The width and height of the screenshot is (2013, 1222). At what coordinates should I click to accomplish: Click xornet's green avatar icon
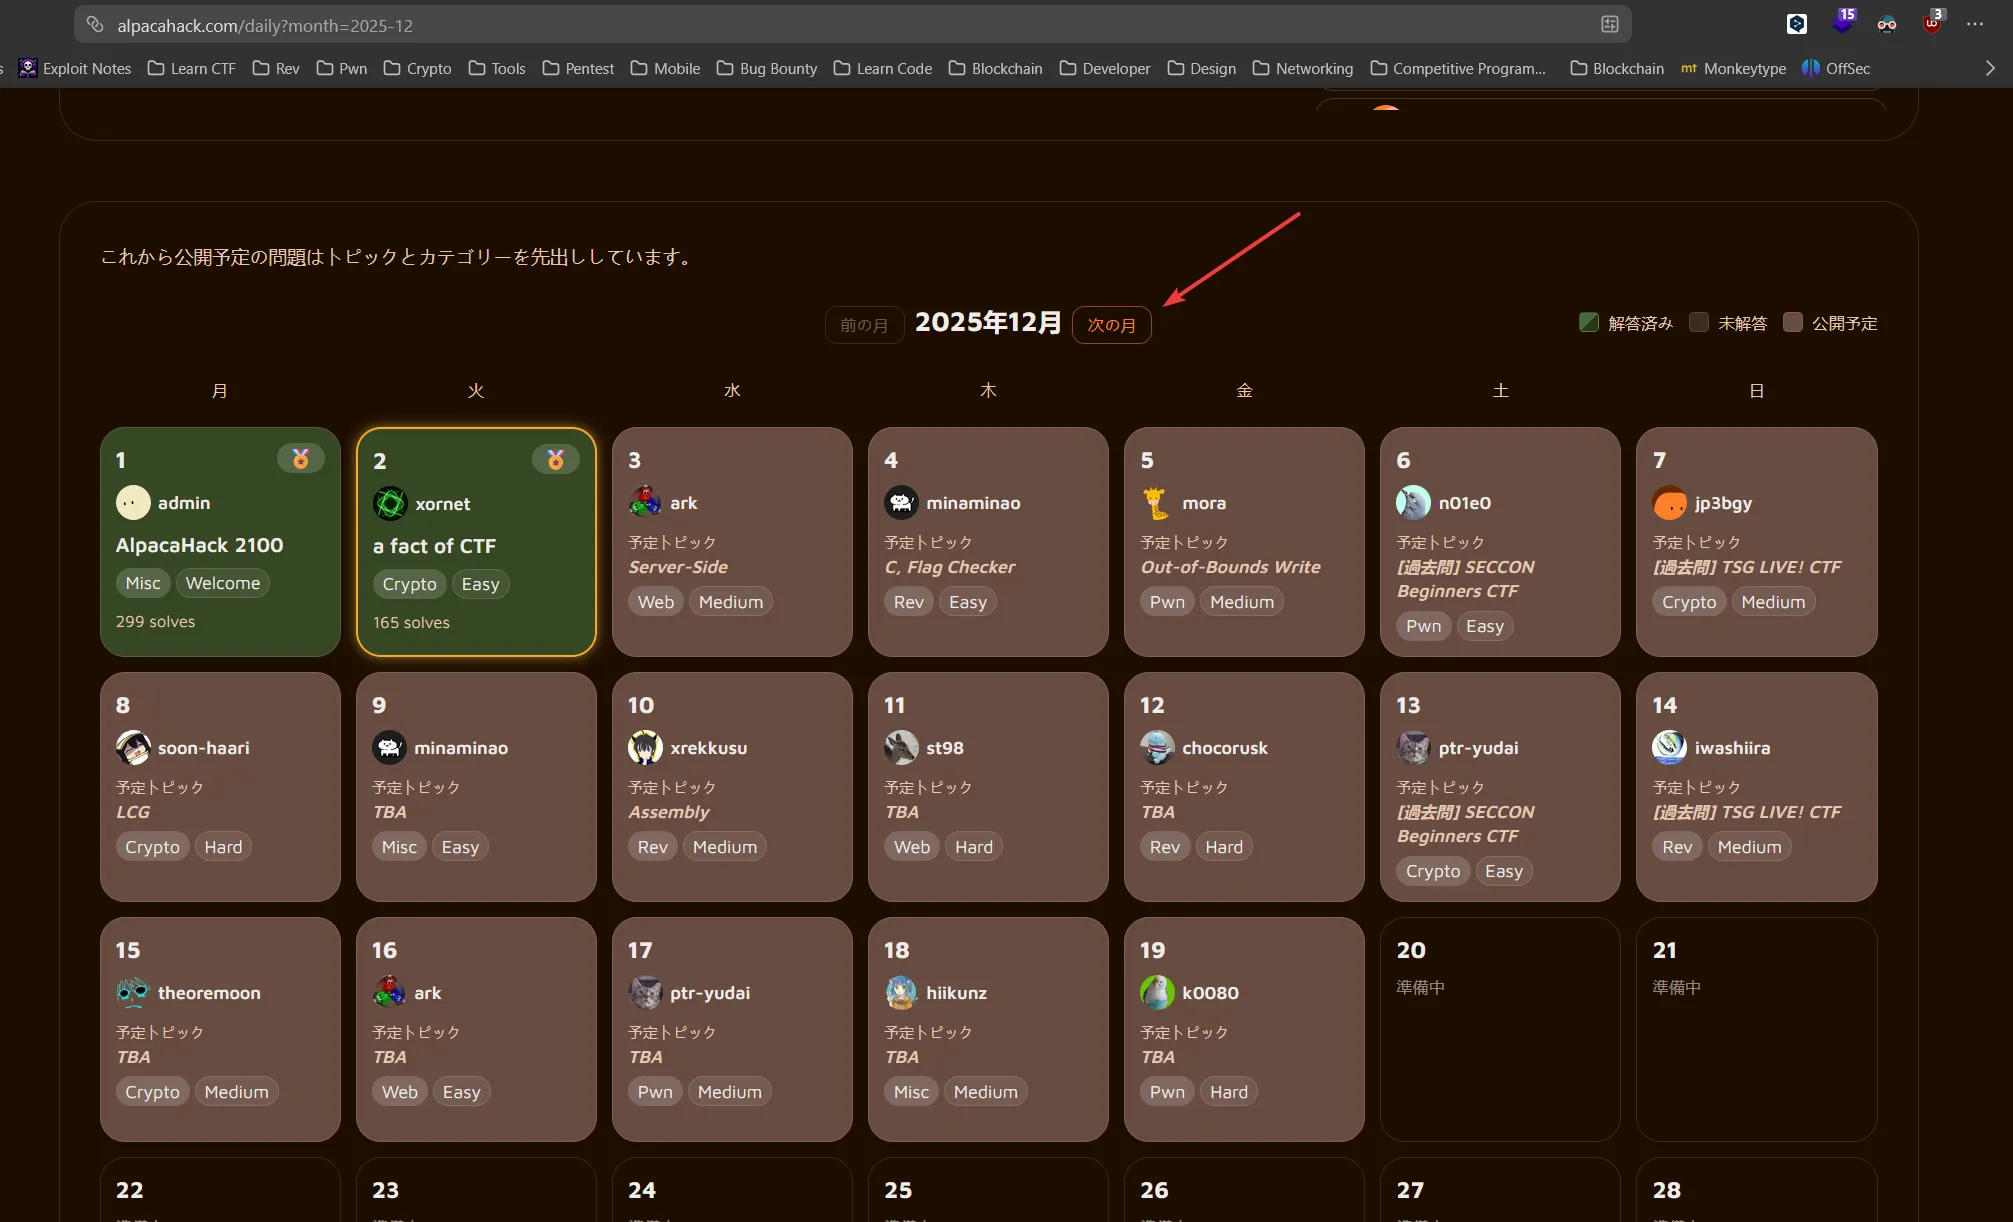(x=390, y=504)
